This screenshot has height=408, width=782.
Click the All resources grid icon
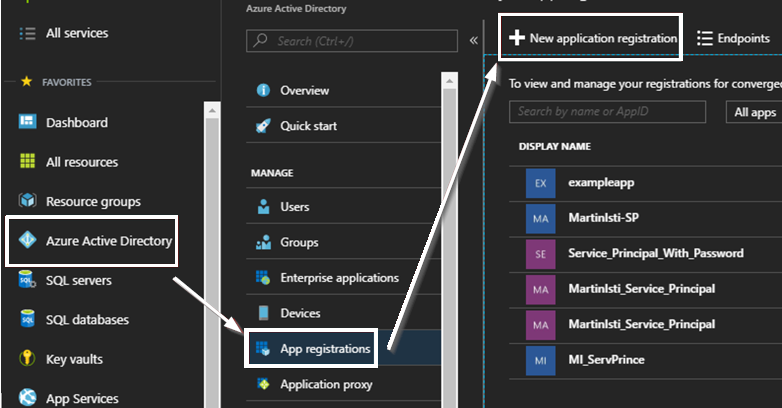[27, 161]
